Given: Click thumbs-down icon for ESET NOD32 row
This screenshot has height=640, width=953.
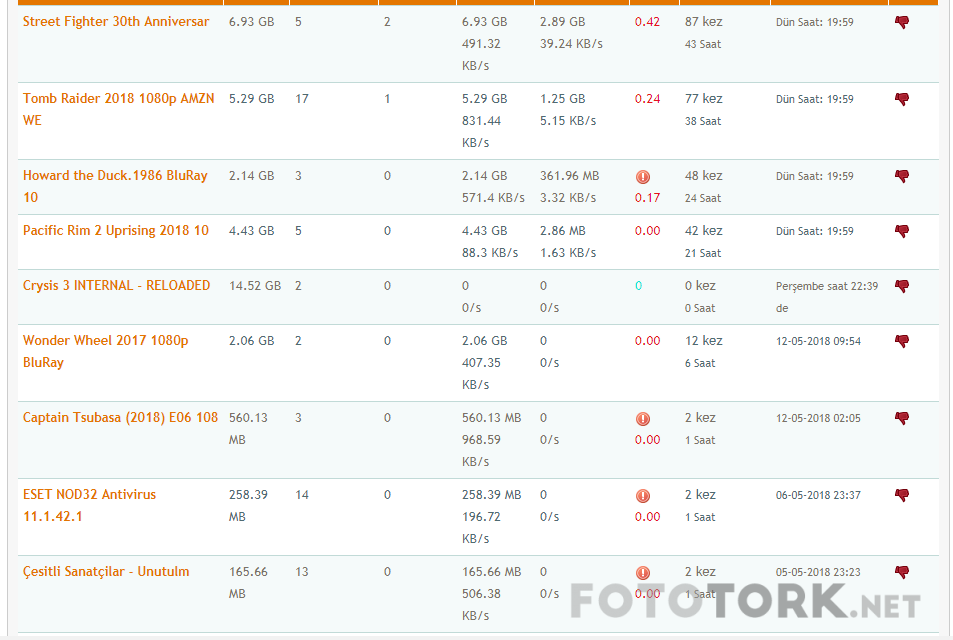Looking at the screenshot, I should click(x=901, y=495).
